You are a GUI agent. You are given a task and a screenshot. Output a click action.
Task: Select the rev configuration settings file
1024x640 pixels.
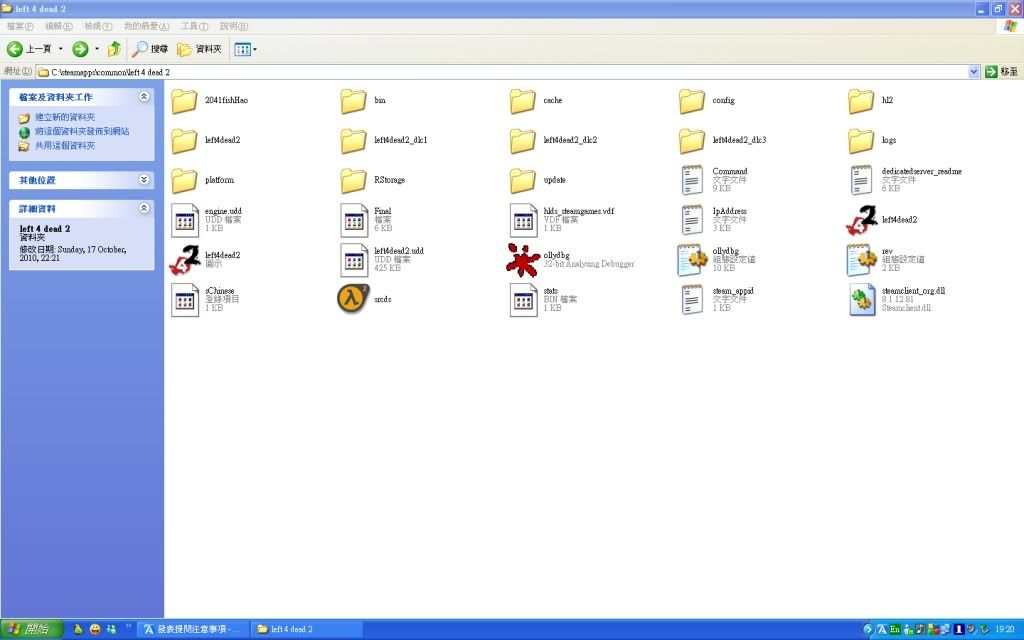[x=861, y=259]
